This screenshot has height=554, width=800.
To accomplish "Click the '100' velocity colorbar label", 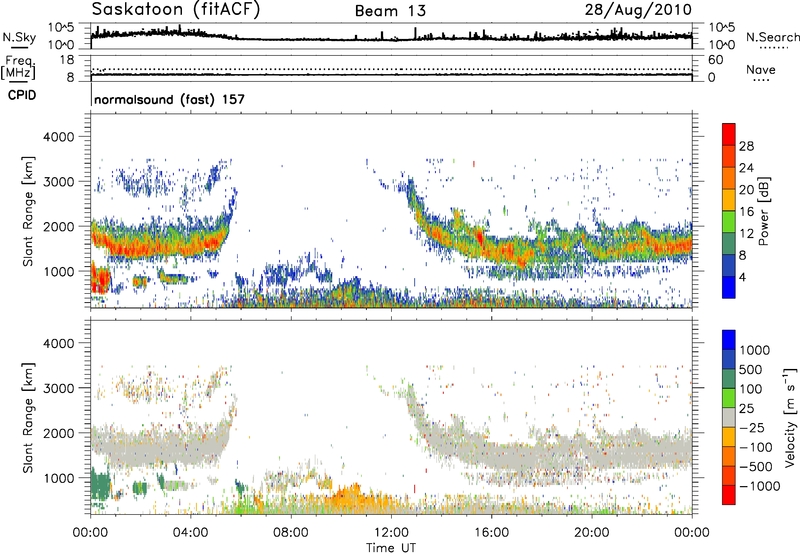I will pyautogui.click(x=751, y=389).
